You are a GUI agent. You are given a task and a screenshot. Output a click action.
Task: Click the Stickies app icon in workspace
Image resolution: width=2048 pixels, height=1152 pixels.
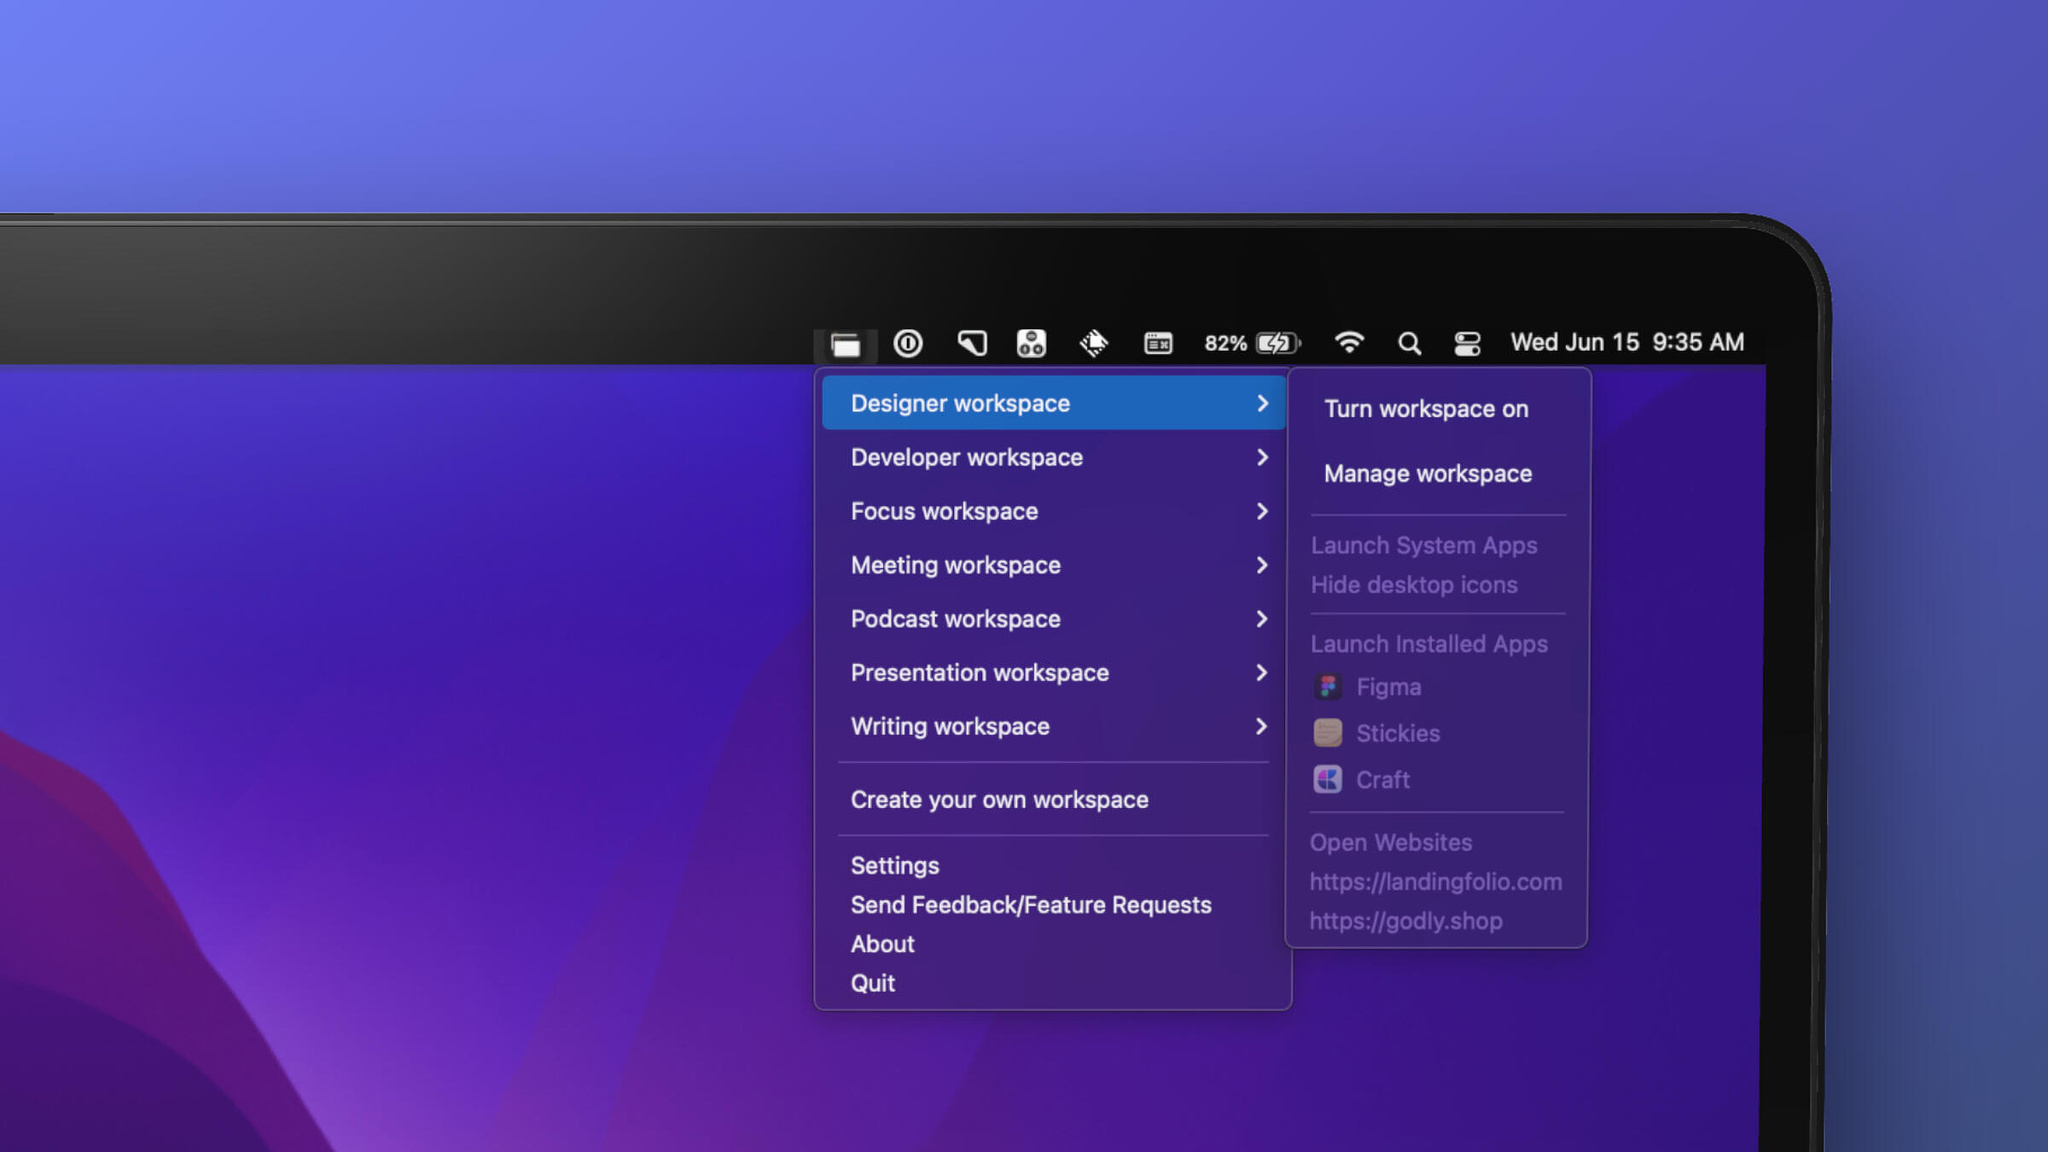tap(1326, 731)
